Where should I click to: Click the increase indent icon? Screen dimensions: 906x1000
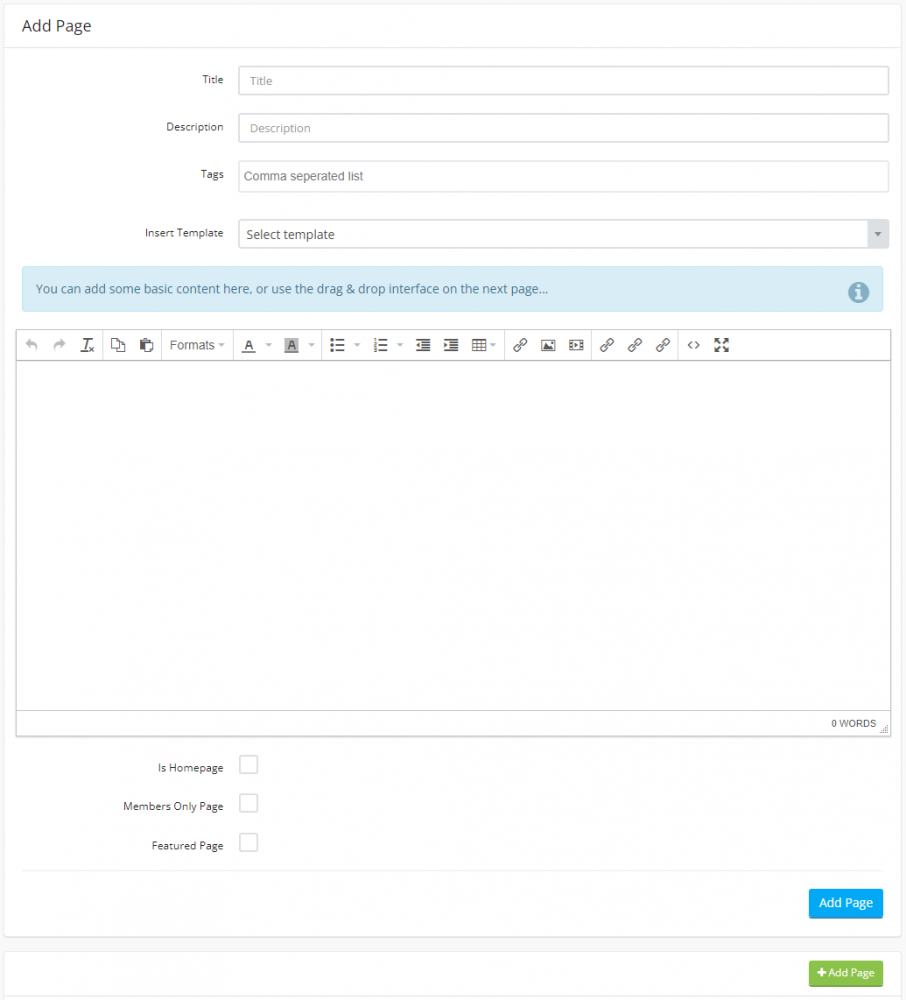pyautogui.click(x=451, y=345)
